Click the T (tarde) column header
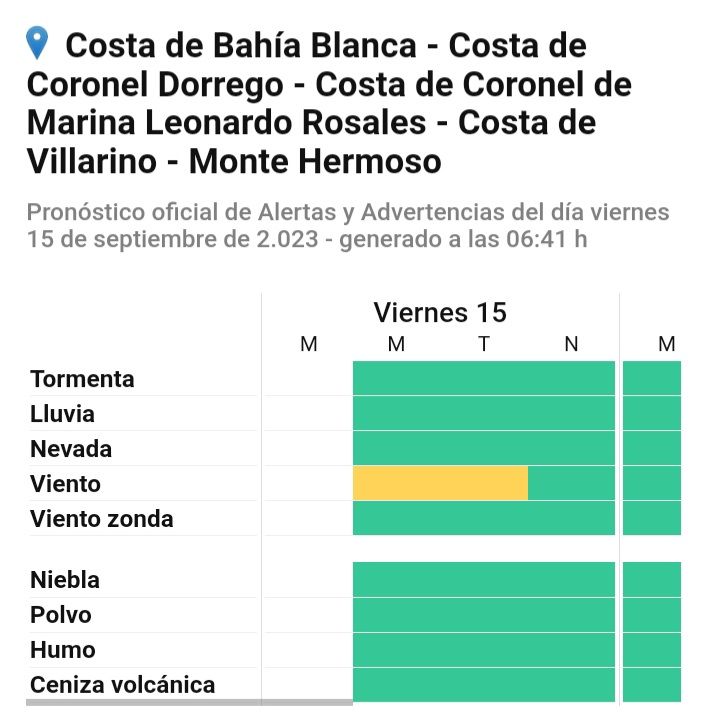Viewport: 720px width, 725px height. (x=484, y=345)
